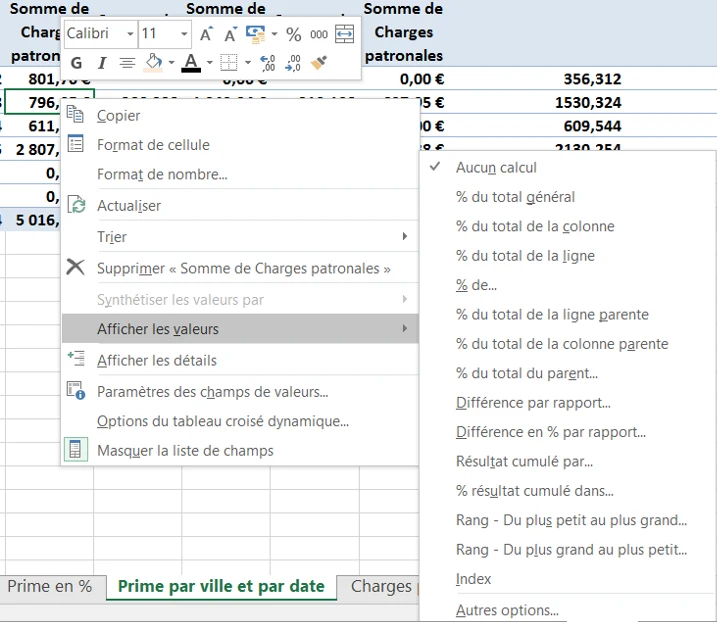The image size is (717, 622).
Task: Toggle bold (G) formatting
Action: click(x=76, y=63)
